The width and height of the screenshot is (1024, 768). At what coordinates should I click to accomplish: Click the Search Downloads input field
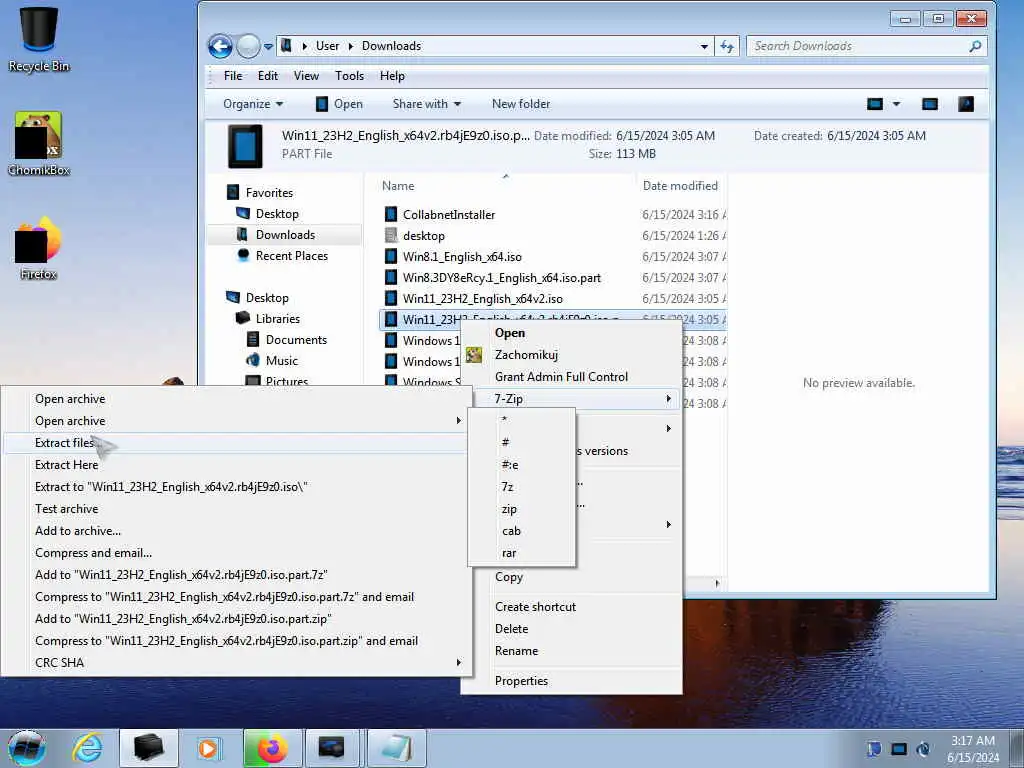[856, 46]
